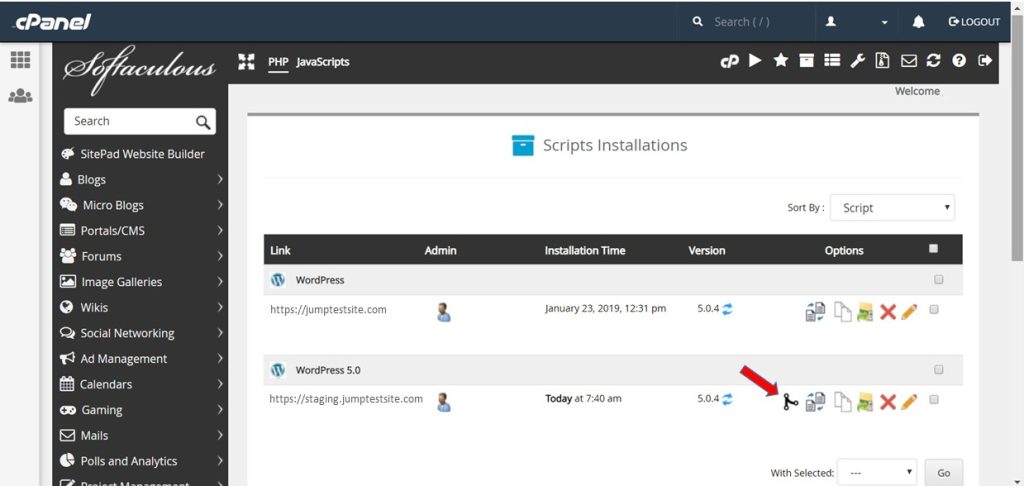Open user manager people icon in sidebar
Viewport: 1024px width, 486px height.
[20, 96]
